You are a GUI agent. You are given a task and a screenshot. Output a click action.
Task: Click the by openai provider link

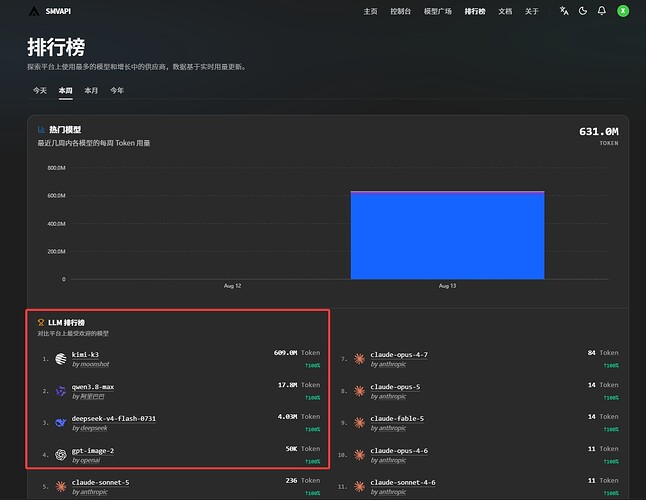point(86,460)
